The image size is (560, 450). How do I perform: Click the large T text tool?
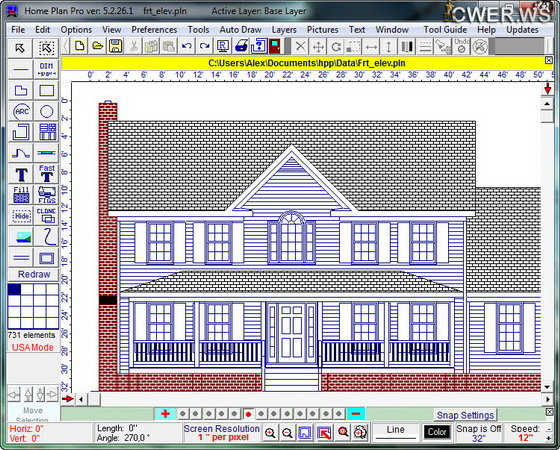coord(20,174)
